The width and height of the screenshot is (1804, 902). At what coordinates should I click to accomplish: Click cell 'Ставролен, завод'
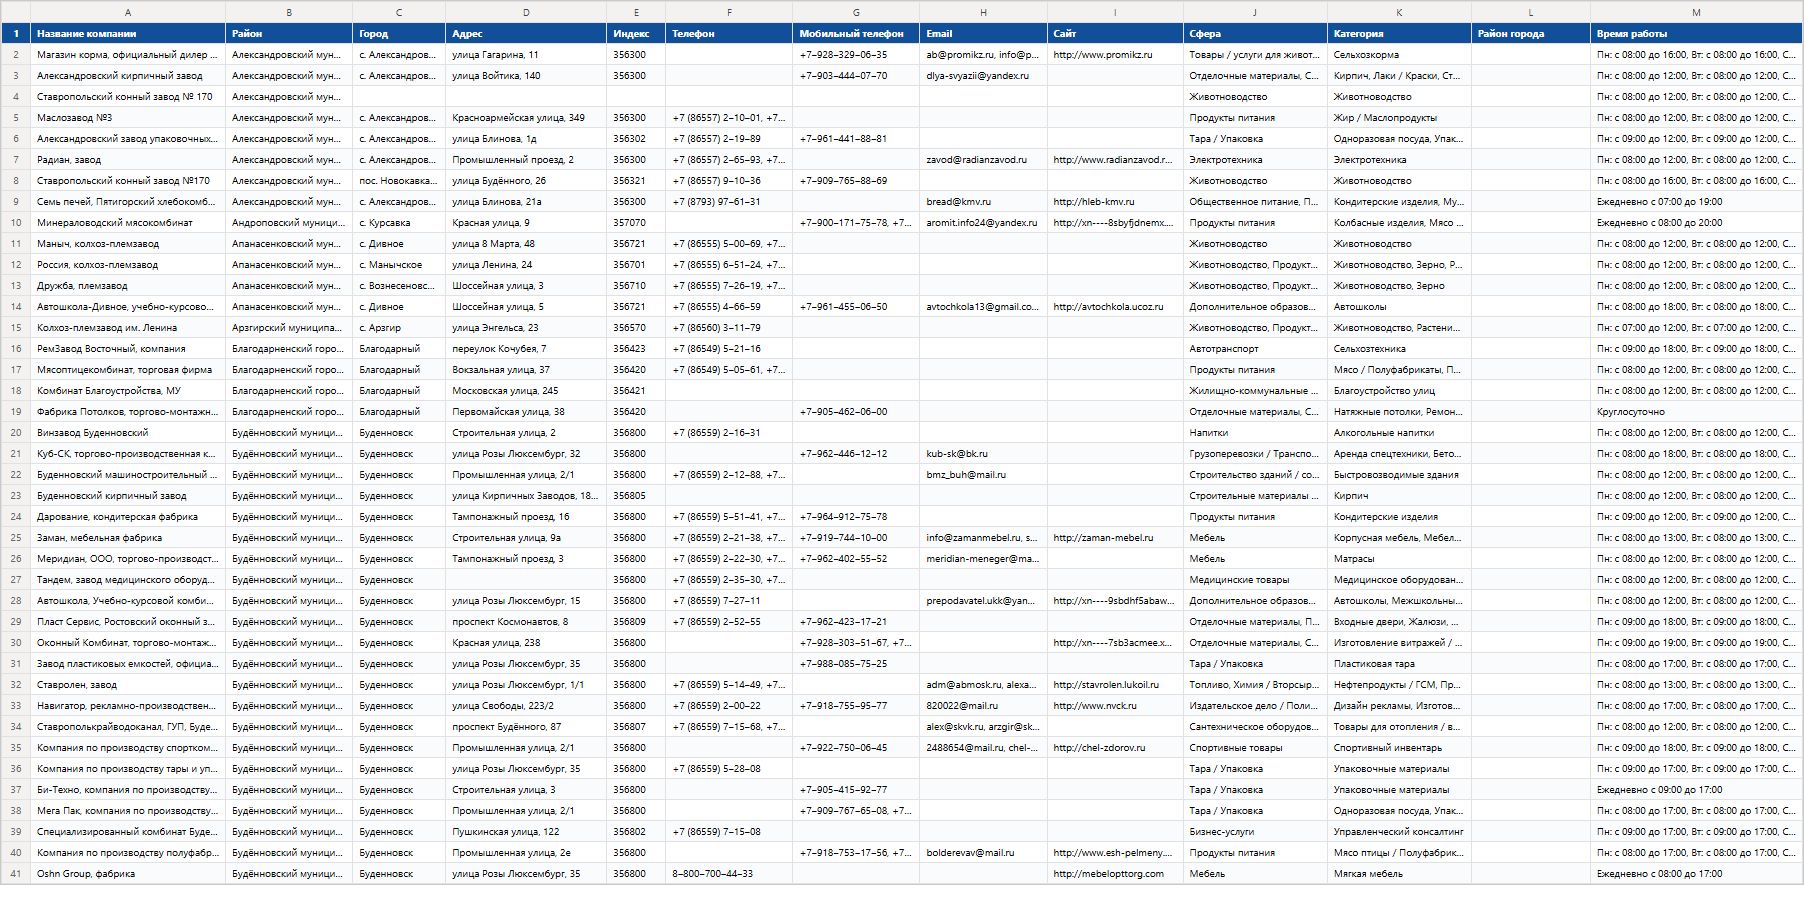(128, 684)
